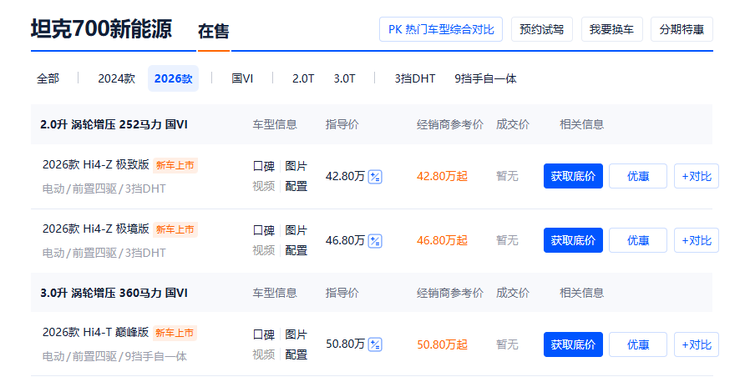Show 全部 models filter

pos(48,78)
